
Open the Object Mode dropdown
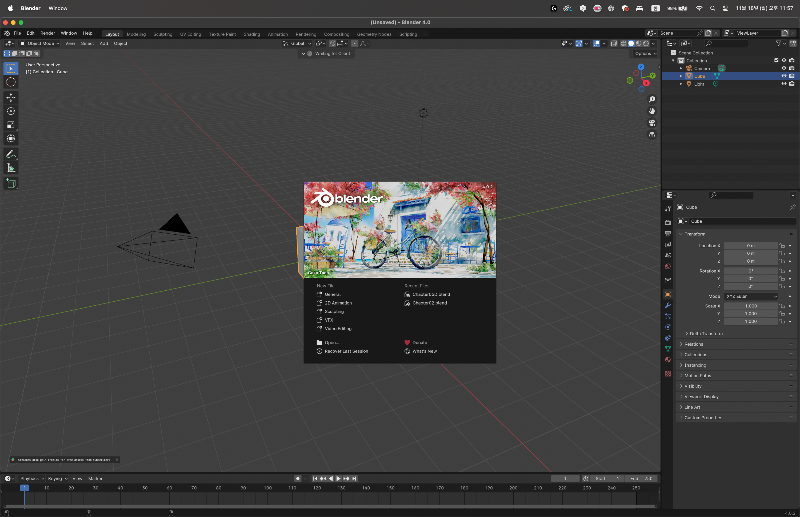(x=39, y=43)
